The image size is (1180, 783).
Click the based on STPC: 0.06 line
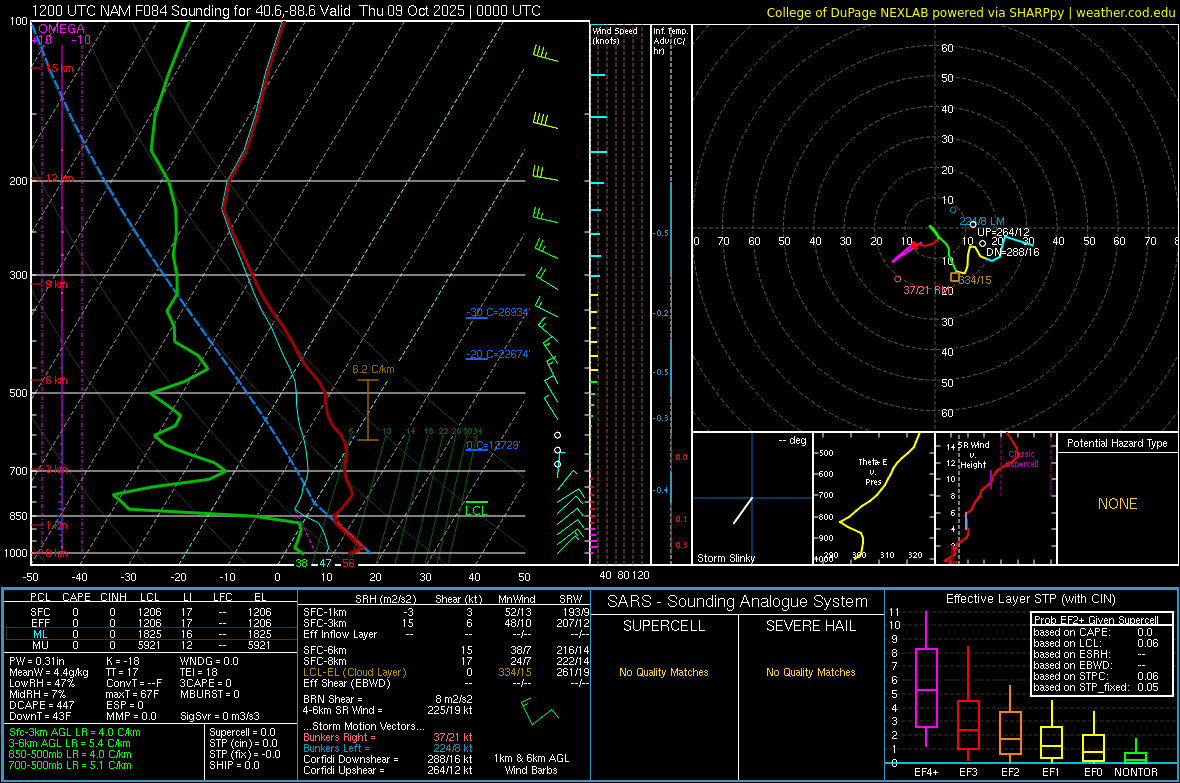coord(1096,676)
